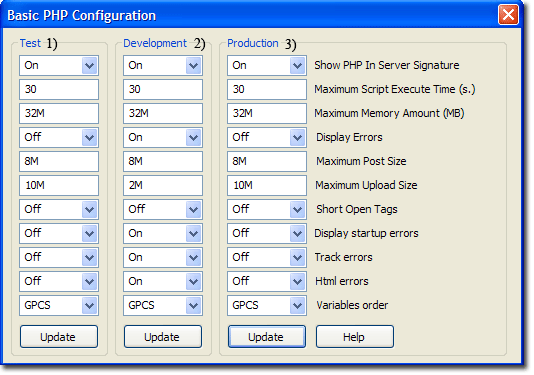Click the Variables order label
Screen dimensions: 534x375
click(x=352, y=305)
